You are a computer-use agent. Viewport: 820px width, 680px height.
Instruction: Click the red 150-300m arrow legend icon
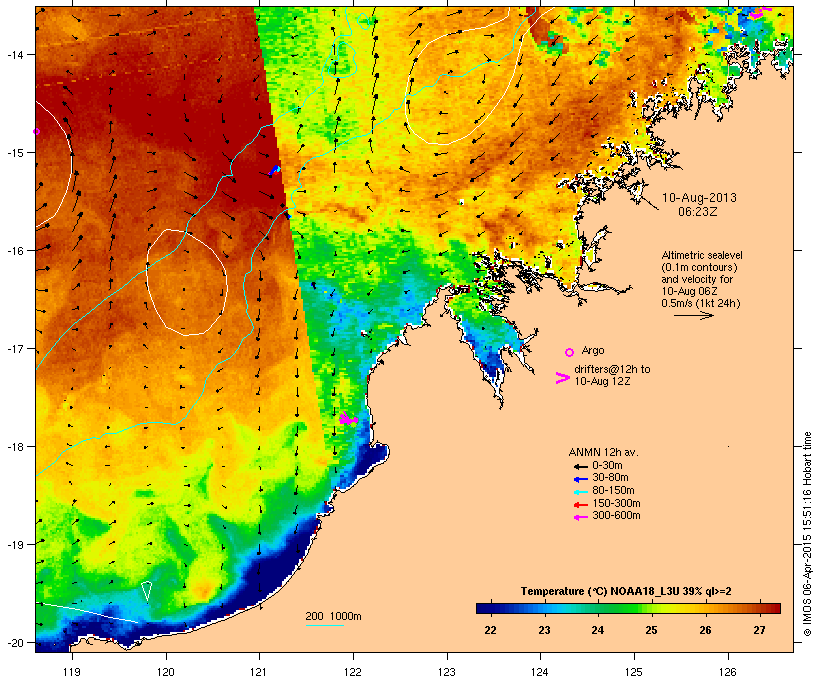tap(580, 505)
